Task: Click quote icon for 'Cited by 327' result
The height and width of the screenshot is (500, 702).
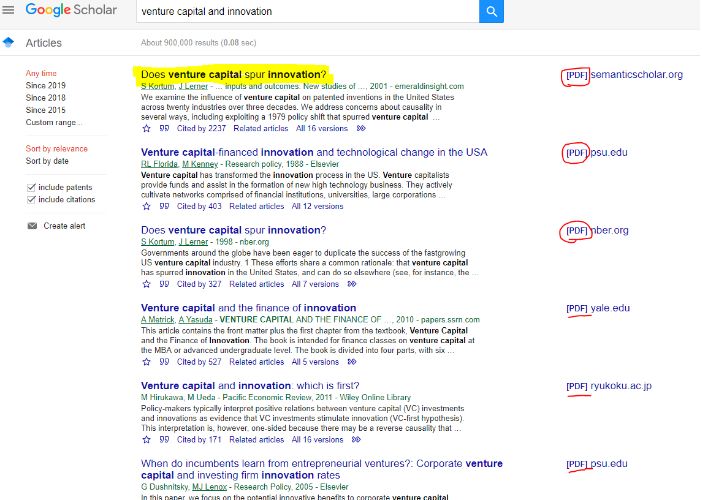Action: pos(164,284)
